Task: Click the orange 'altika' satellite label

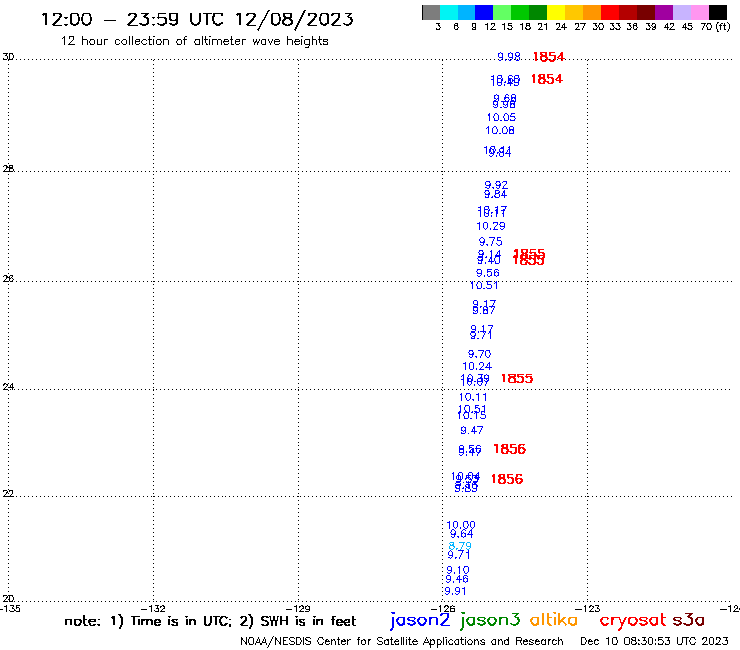Action: click(x=554, y=620)
